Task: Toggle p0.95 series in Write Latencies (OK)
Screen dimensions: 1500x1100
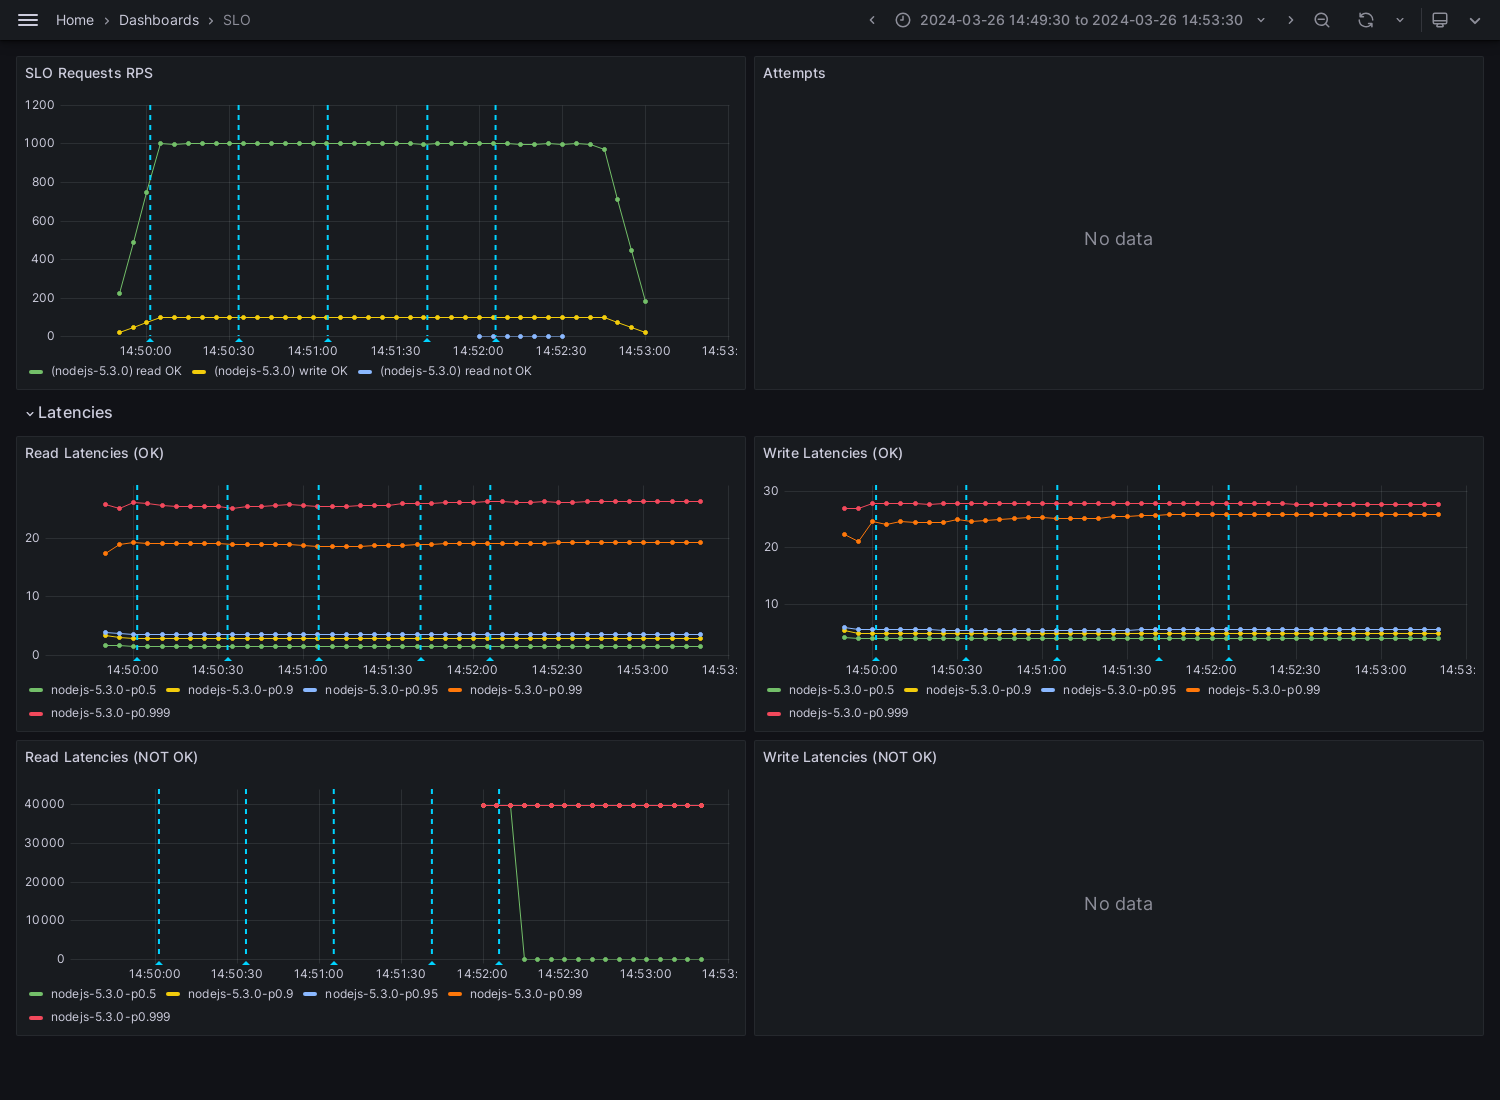Action: (1119, 690)
